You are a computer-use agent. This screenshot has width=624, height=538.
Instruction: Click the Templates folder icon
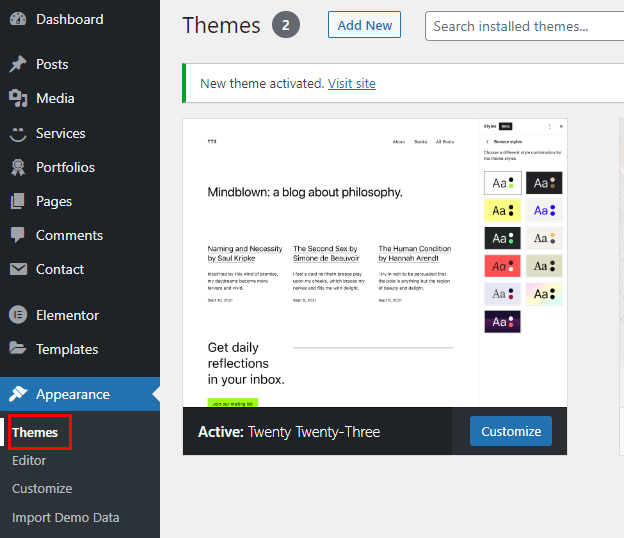pos(18,348)
